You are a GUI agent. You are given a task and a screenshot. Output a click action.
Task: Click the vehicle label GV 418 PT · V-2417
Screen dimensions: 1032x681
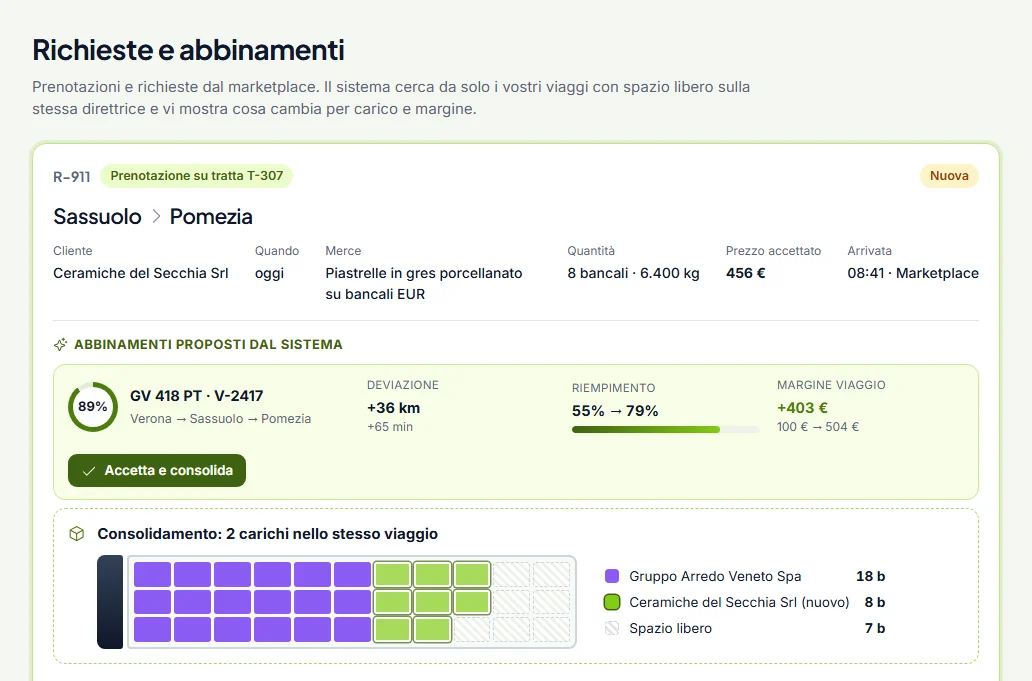click(x=197, y=396)
